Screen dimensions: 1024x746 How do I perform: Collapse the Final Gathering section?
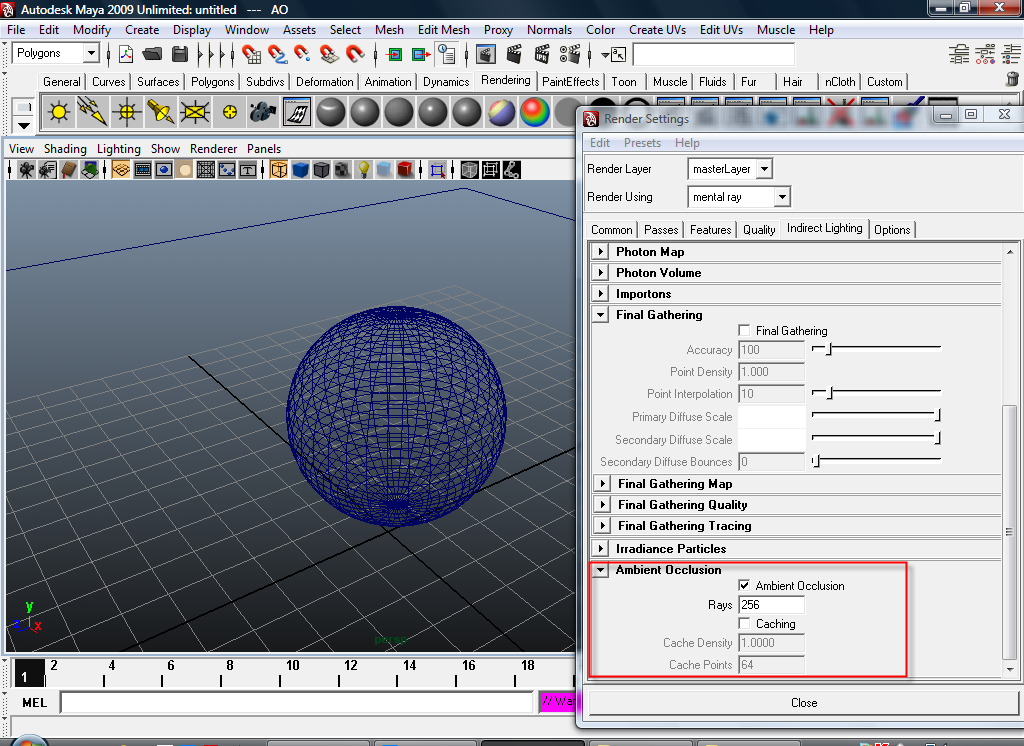(x=600, y=314)
